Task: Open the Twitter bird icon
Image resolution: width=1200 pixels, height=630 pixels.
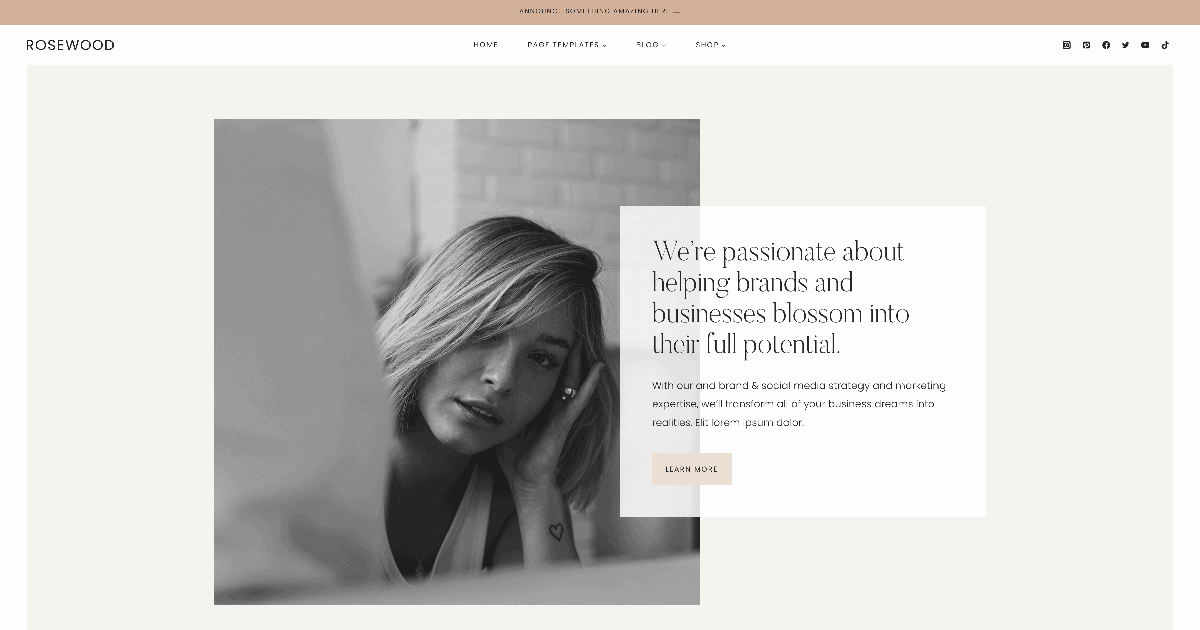Action: tap(1125, 45)
